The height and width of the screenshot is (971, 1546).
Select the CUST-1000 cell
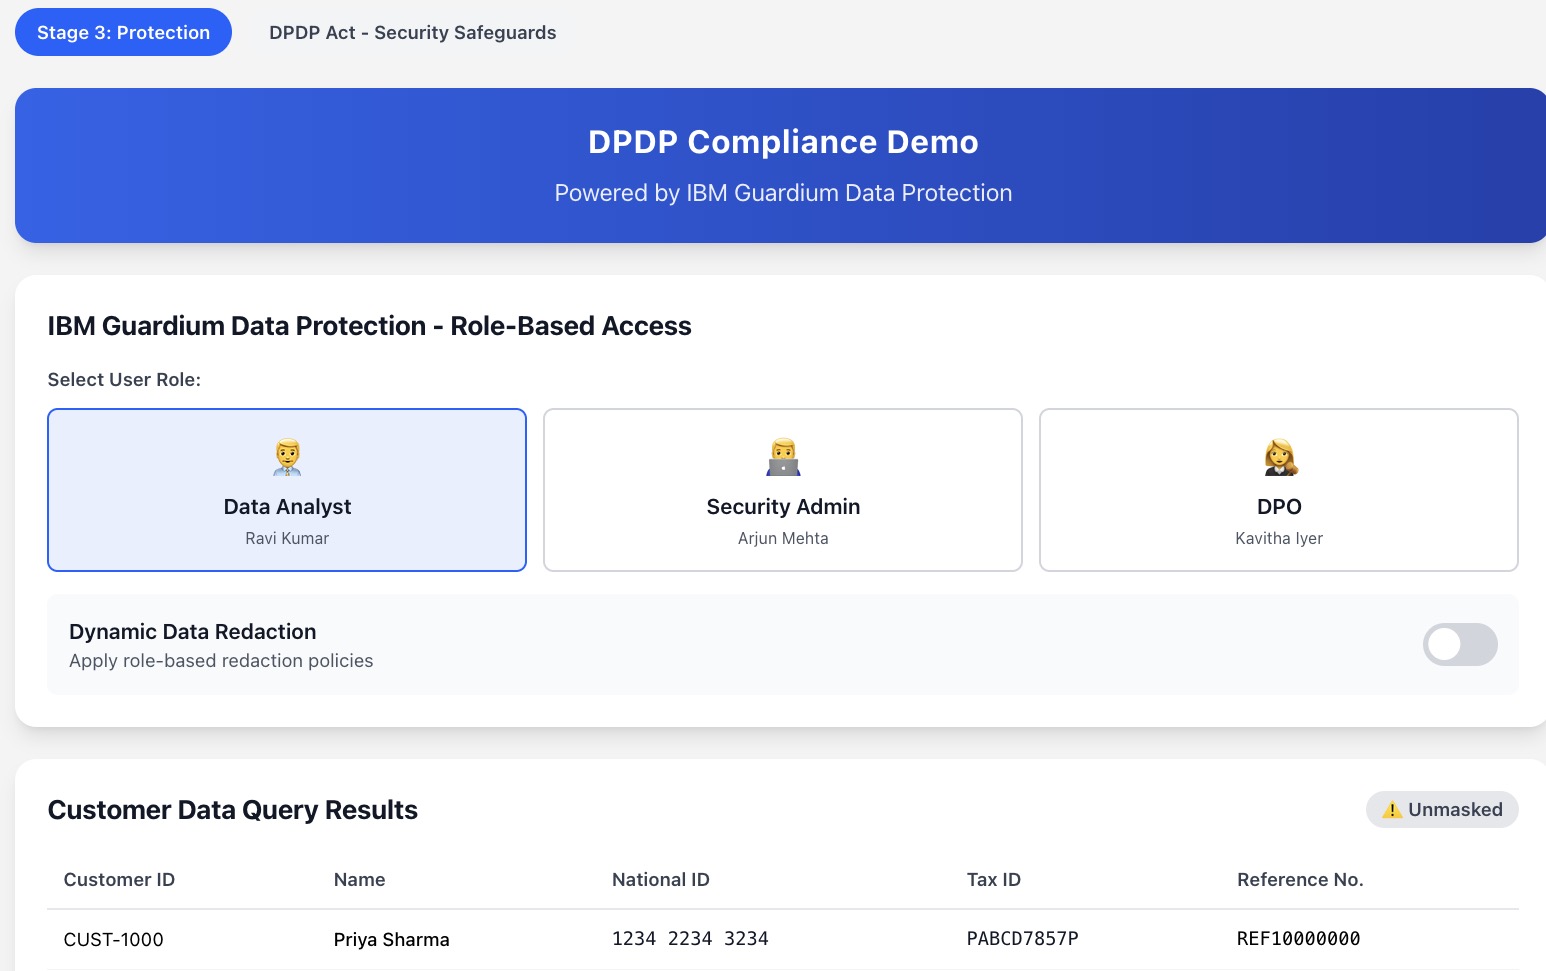coord(113,940)
